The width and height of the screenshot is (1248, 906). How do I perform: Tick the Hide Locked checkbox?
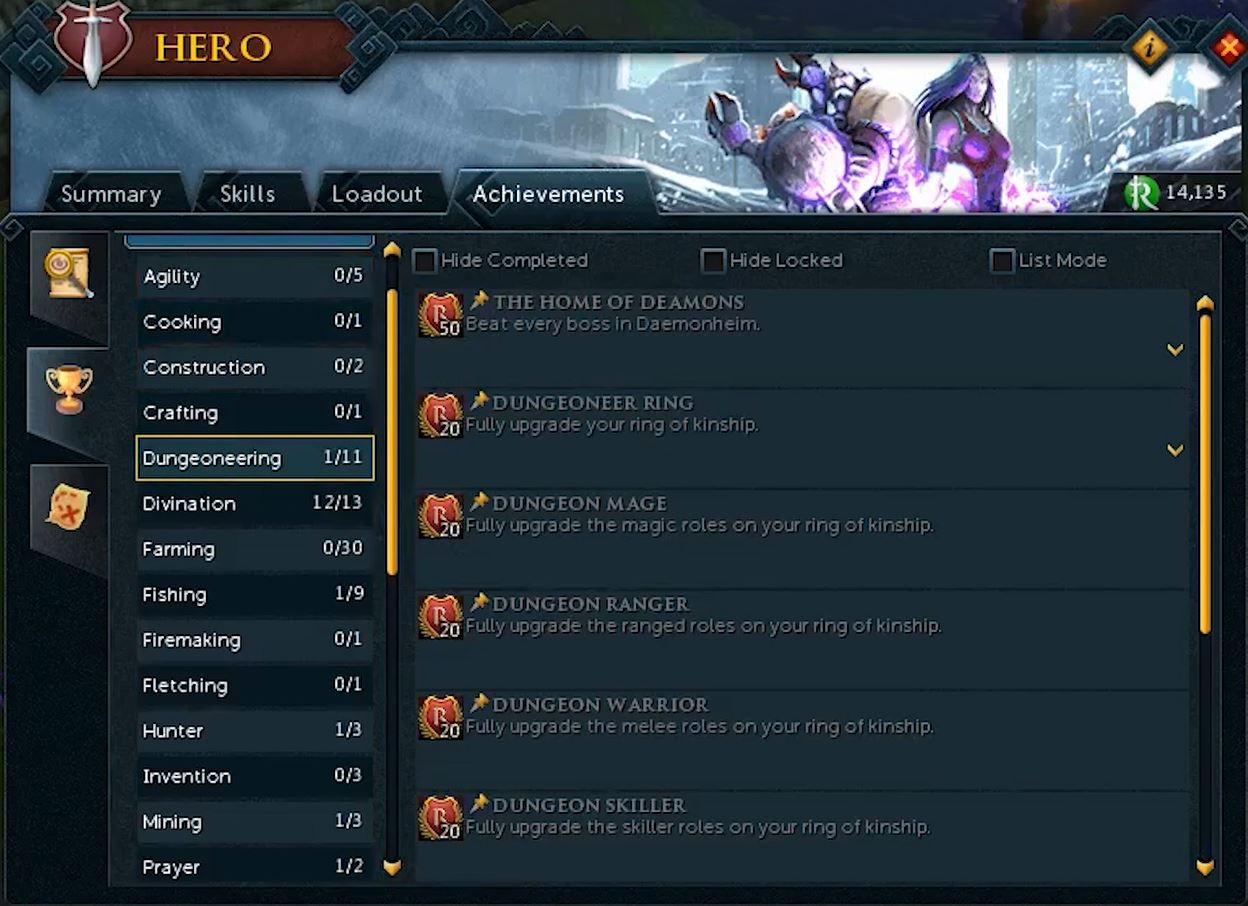click(713, 261)
